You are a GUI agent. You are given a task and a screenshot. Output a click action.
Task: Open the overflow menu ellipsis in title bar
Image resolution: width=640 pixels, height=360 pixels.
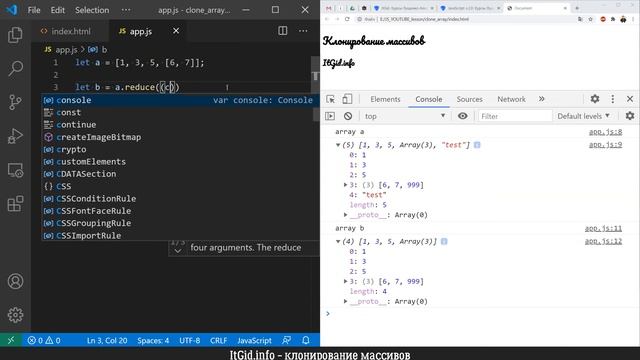(x=126, y=10)
